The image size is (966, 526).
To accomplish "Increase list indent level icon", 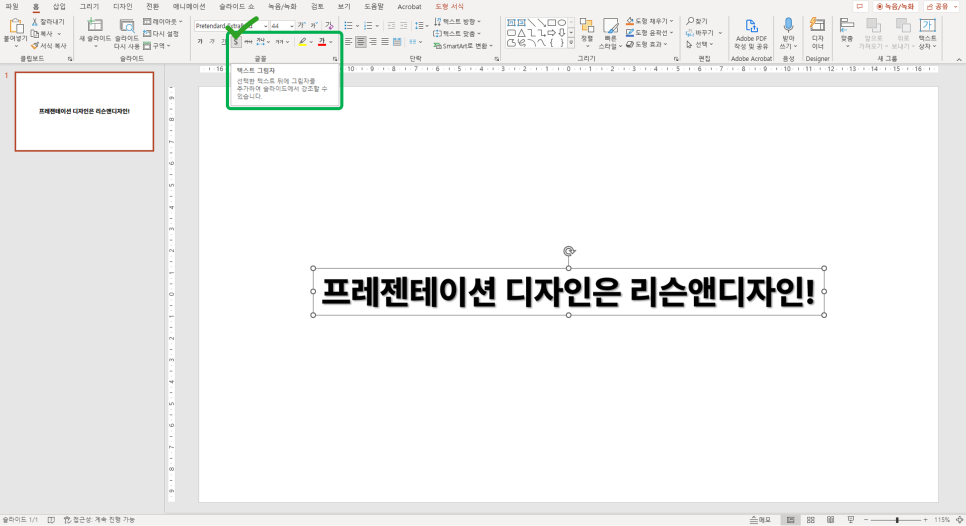I will point(404,26).
